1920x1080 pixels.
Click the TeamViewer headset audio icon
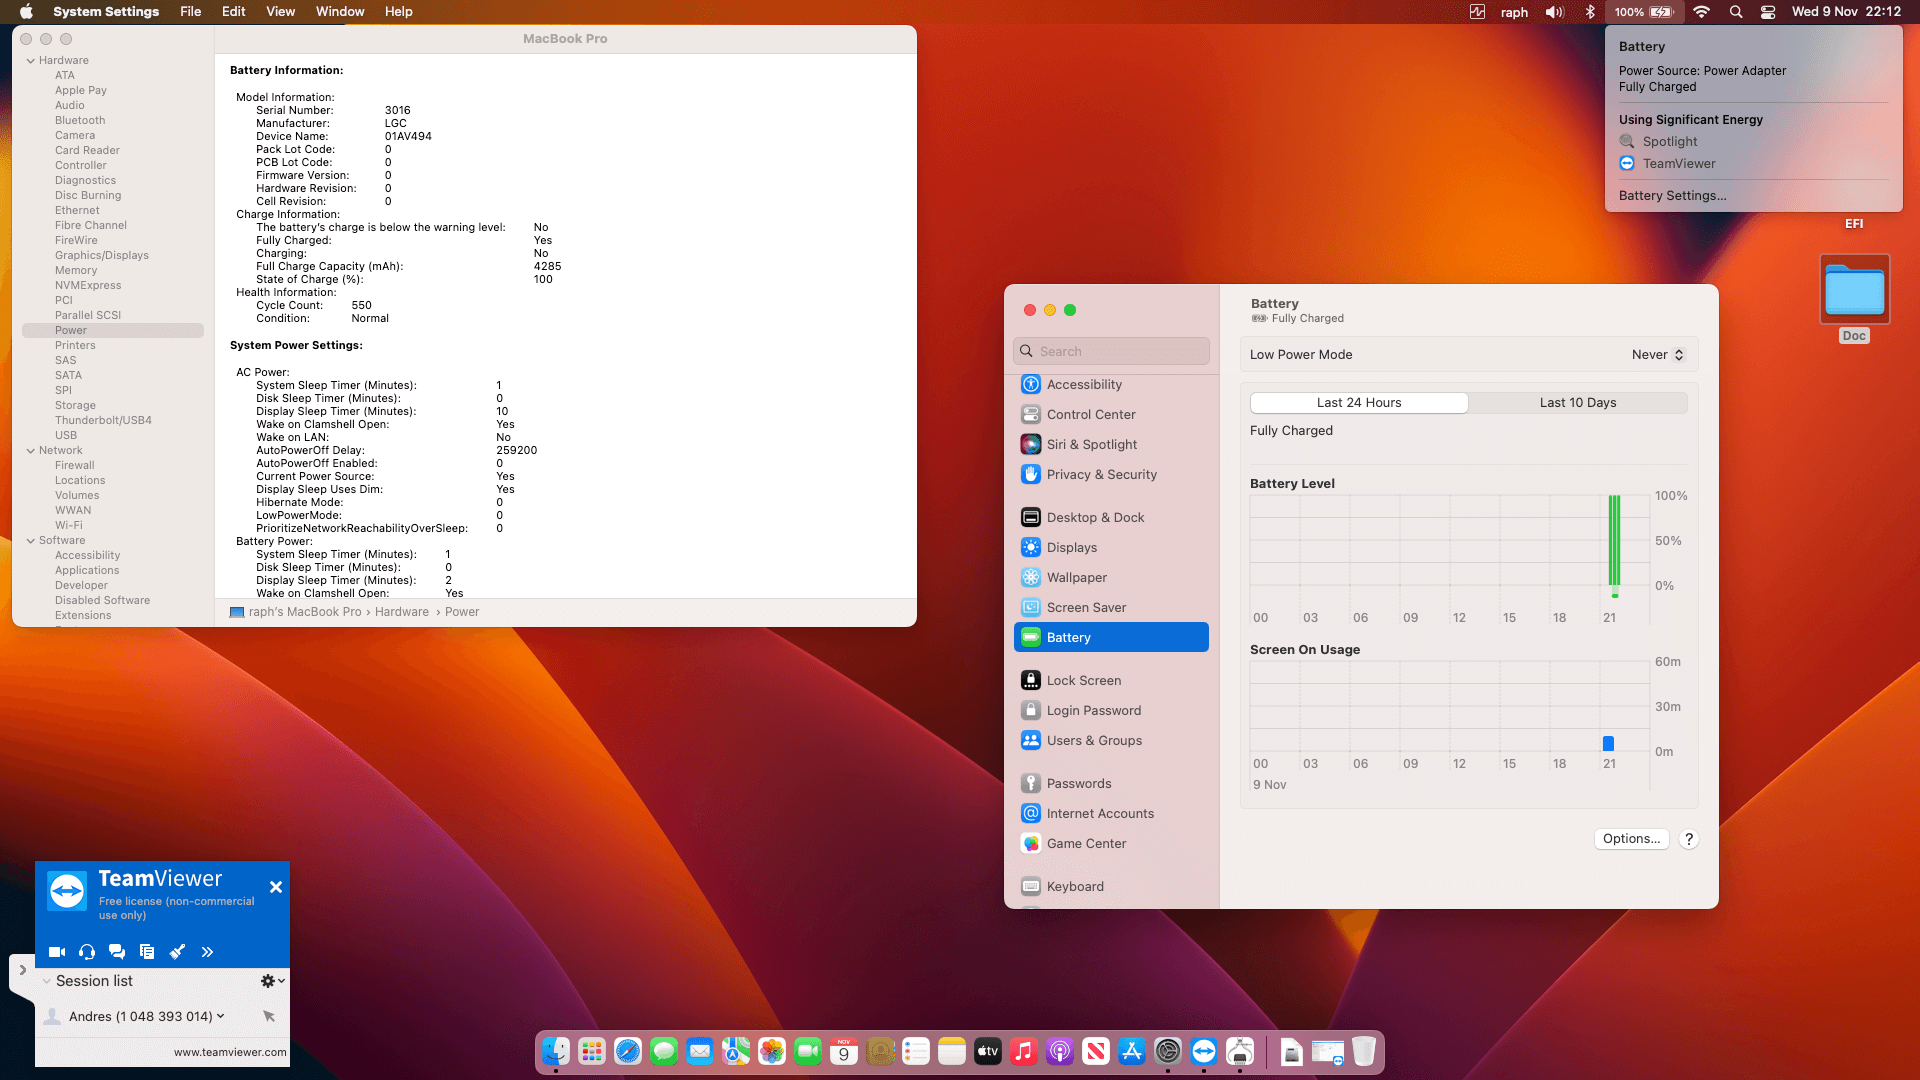click(87, 952)
